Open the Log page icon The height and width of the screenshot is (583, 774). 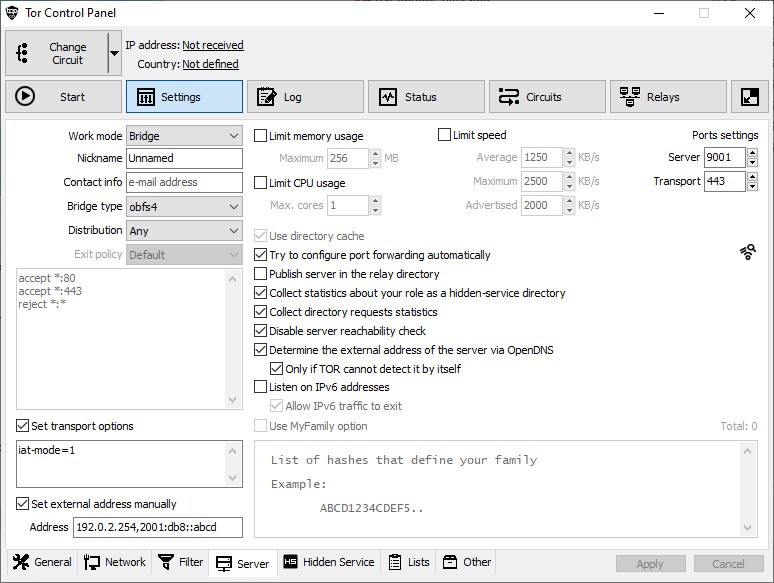tap(267, 97)
